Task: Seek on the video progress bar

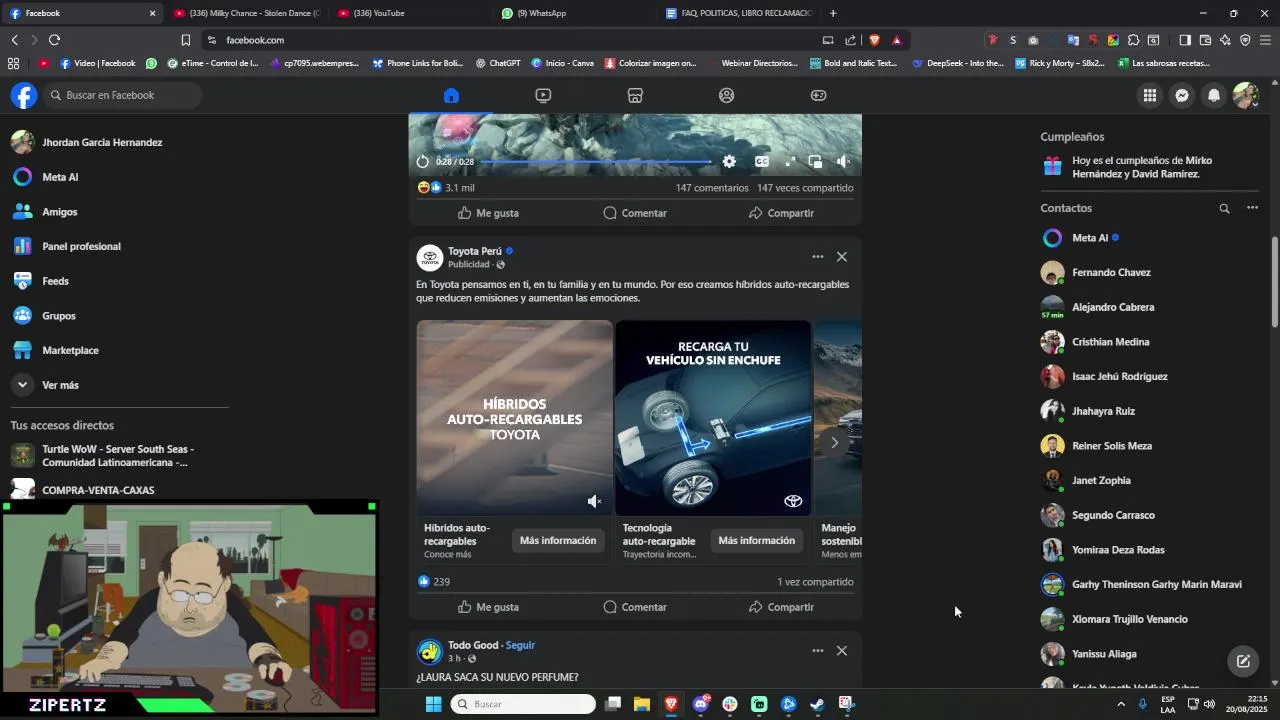Action: pos(596,161)
